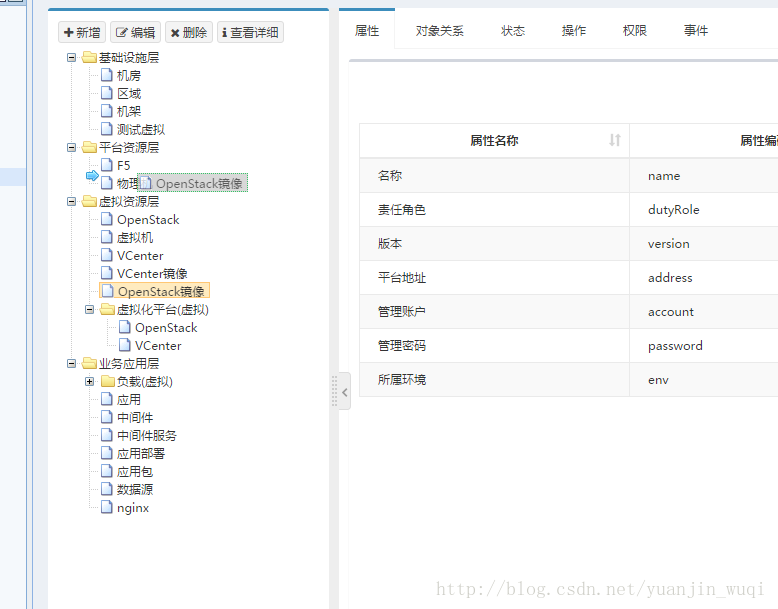The width and height of the screenshot is (778, 609).
Task: Select the F5 tree item
Action: pyautogui.click(x=124, y=165)
